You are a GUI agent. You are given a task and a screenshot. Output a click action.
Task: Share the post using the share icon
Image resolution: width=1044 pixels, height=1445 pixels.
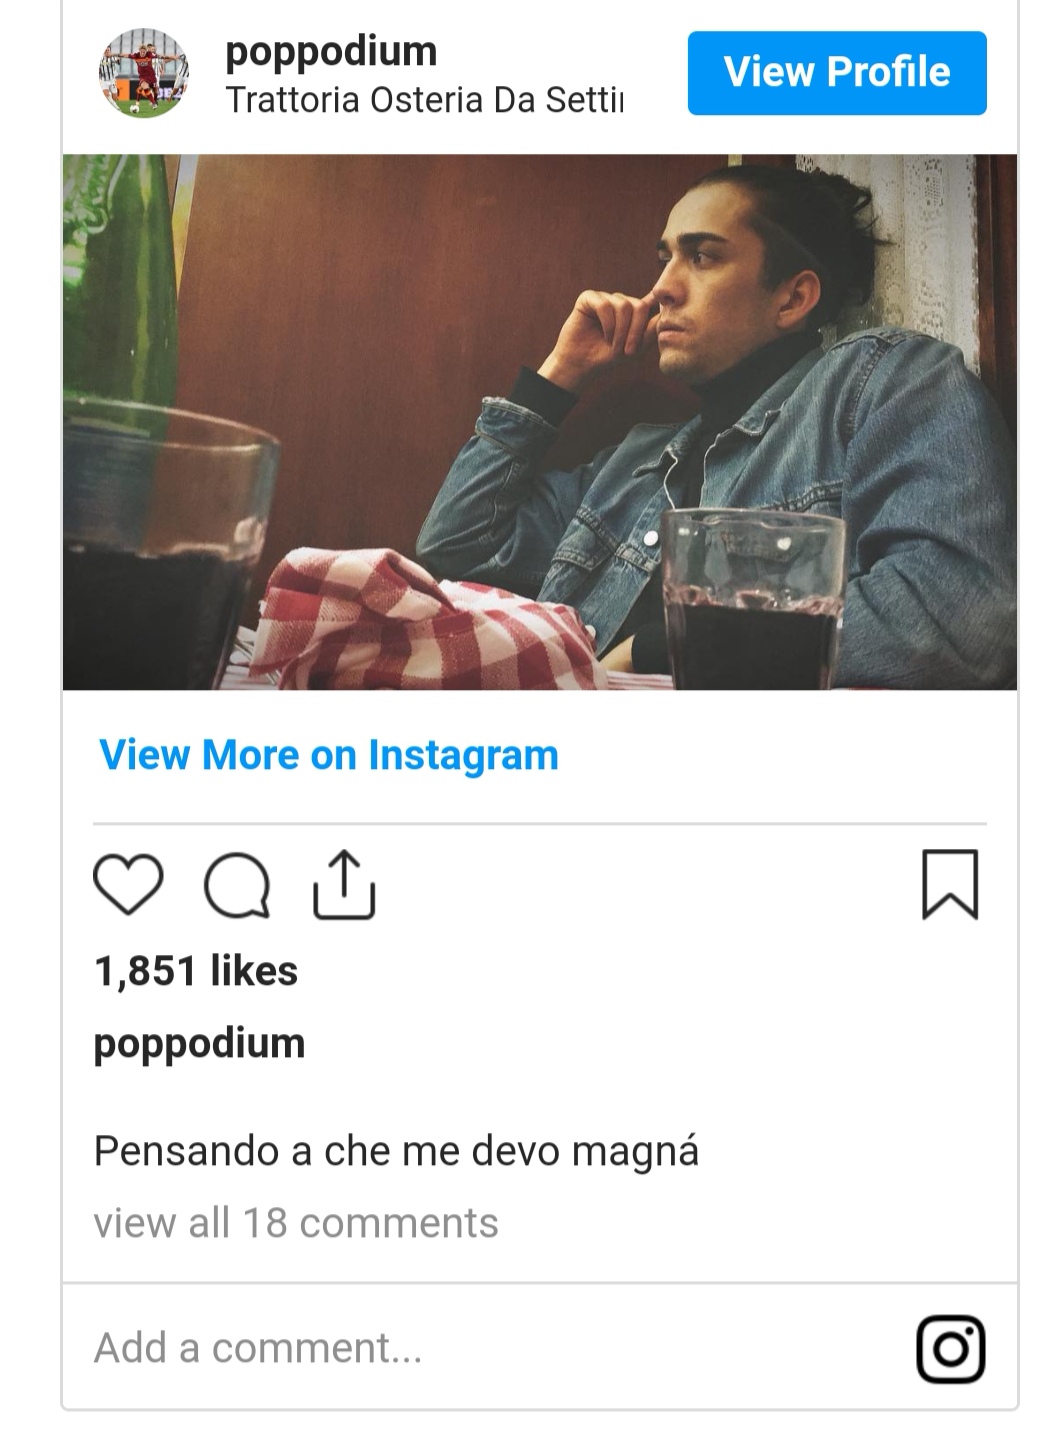344,885
